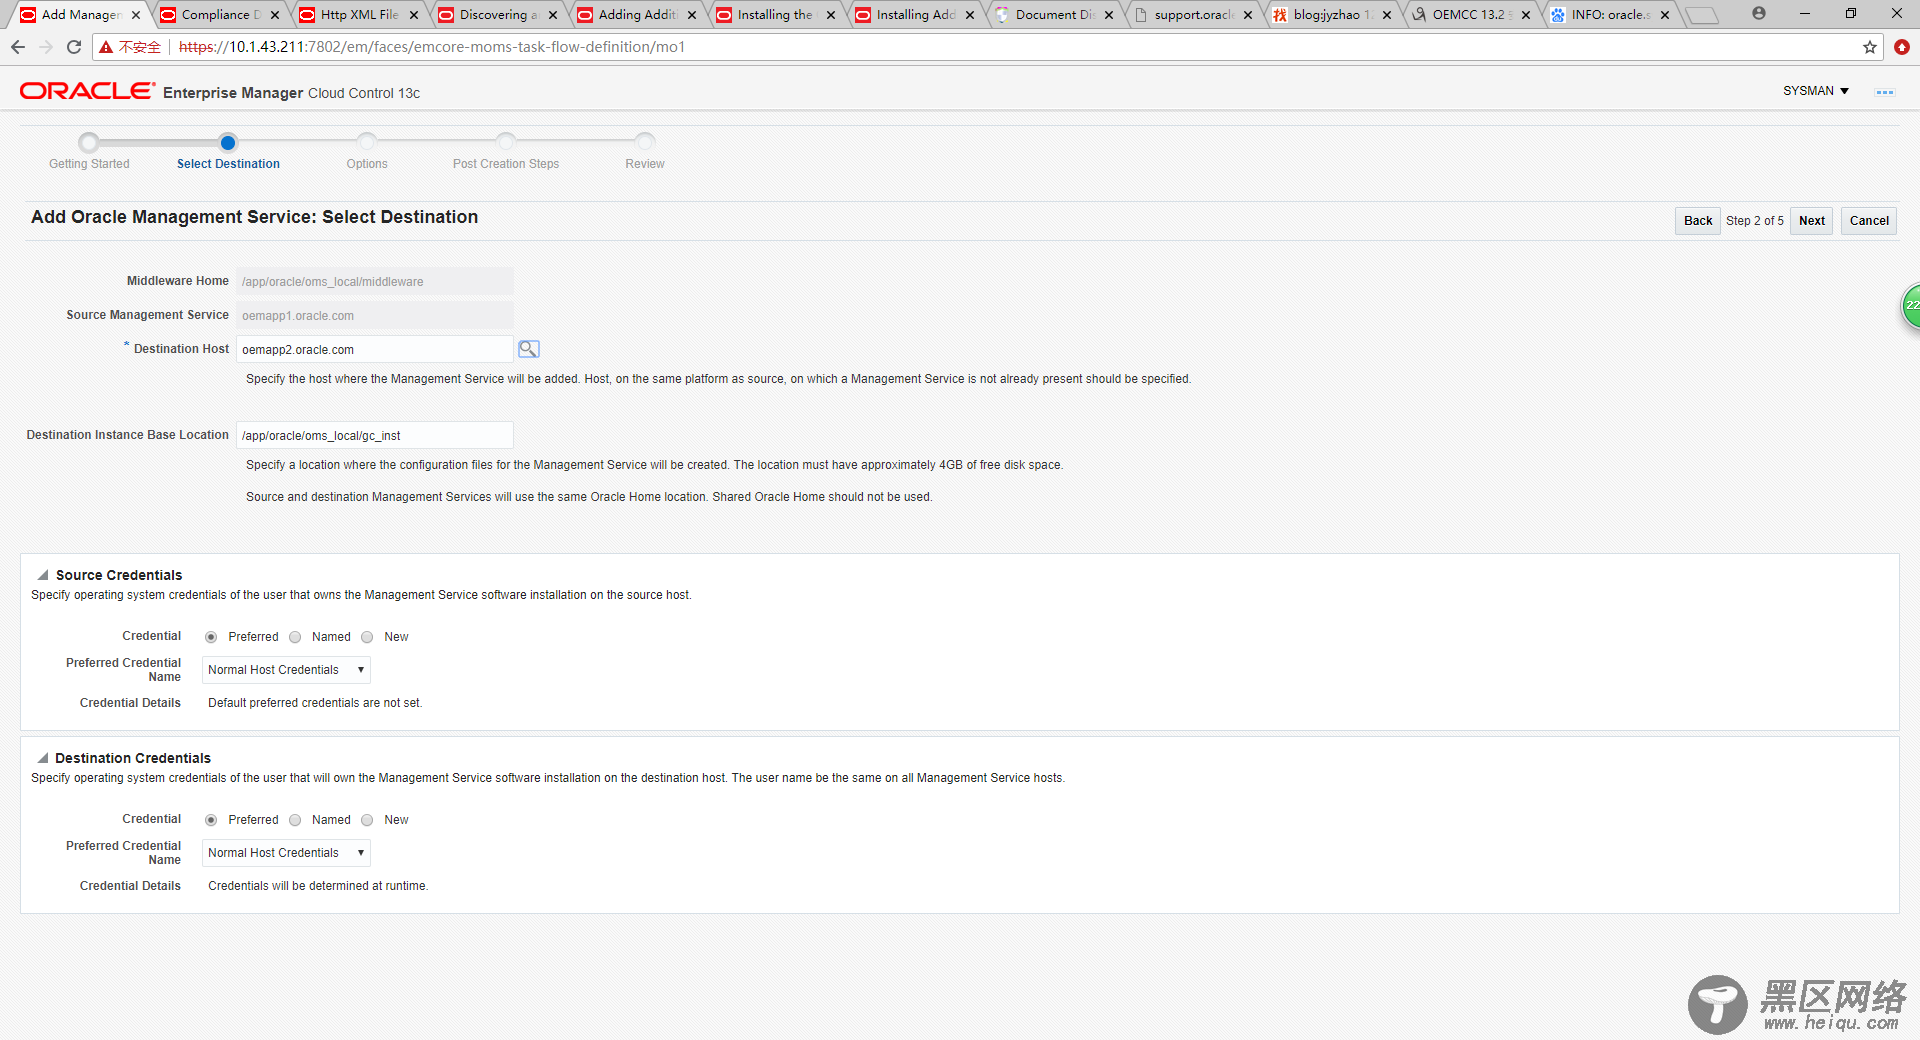1920x1040 pixels.
Task: Click 'Default preferred credentials are not set.' text
Action: coord(315,703)
